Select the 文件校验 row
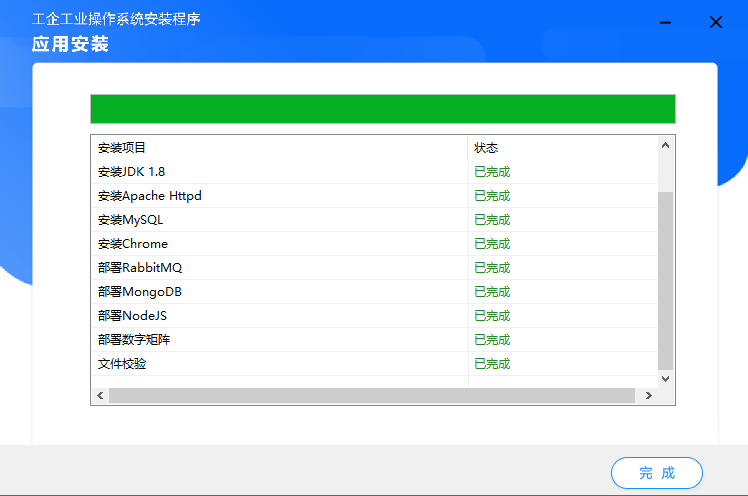The width and height of the screenshot is (748, 496). 374,364
